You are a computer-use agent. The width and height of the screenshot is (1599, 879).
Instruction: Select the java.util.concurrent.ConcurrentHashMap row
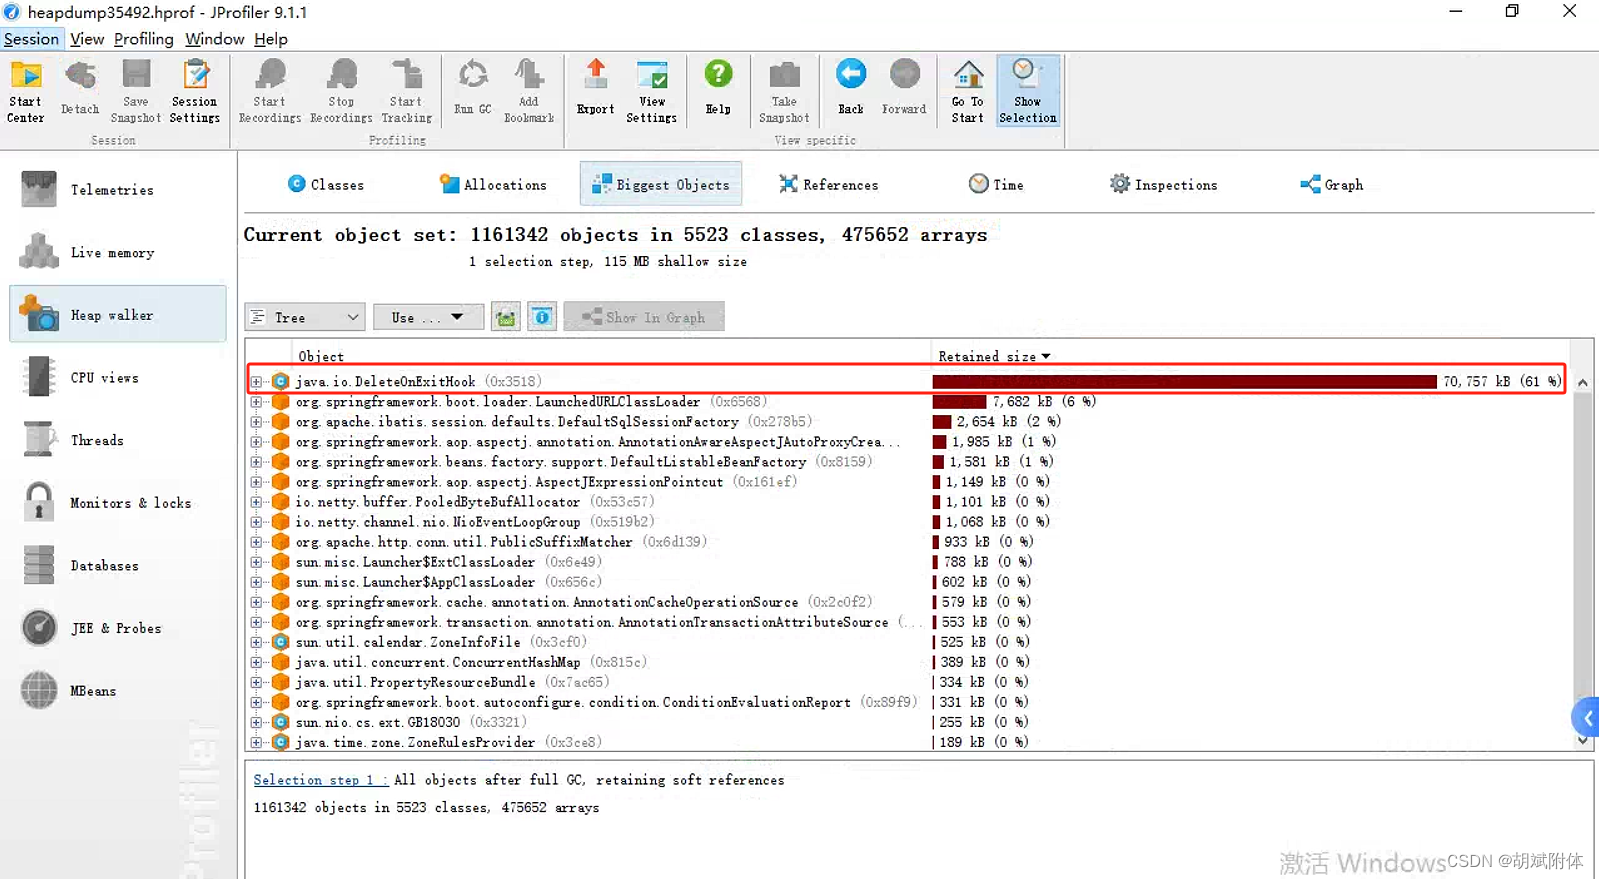[908, 661]
